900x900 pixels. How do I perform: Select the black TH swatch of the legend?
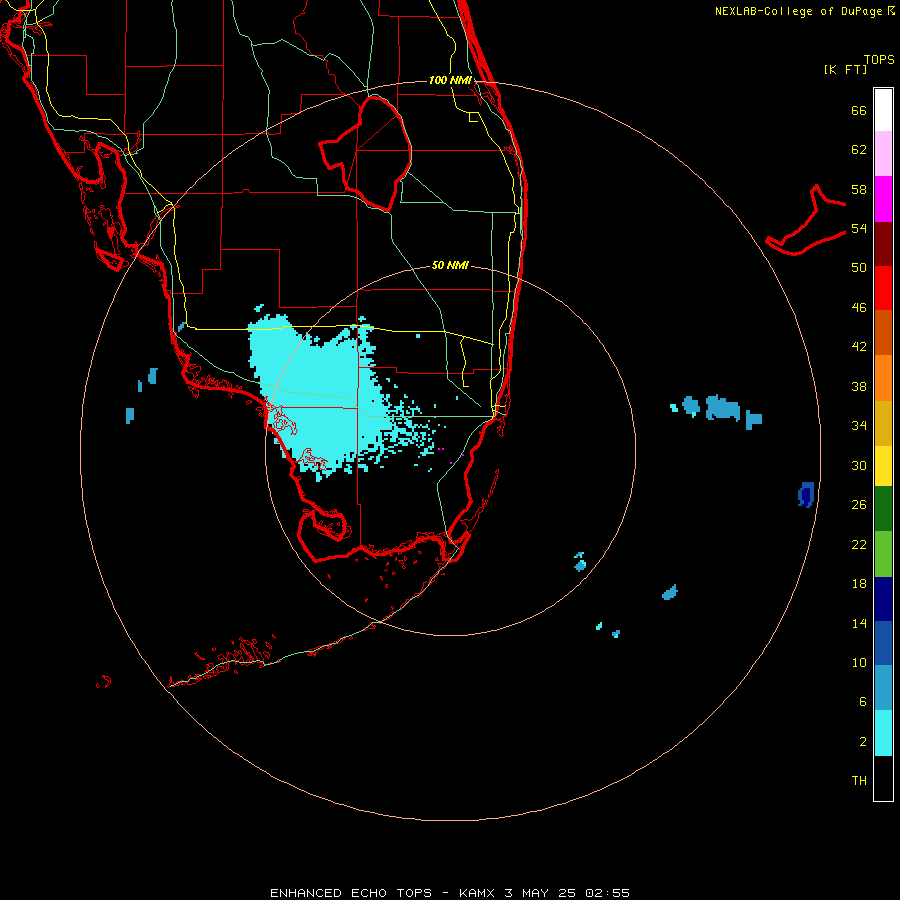[883, 778]
